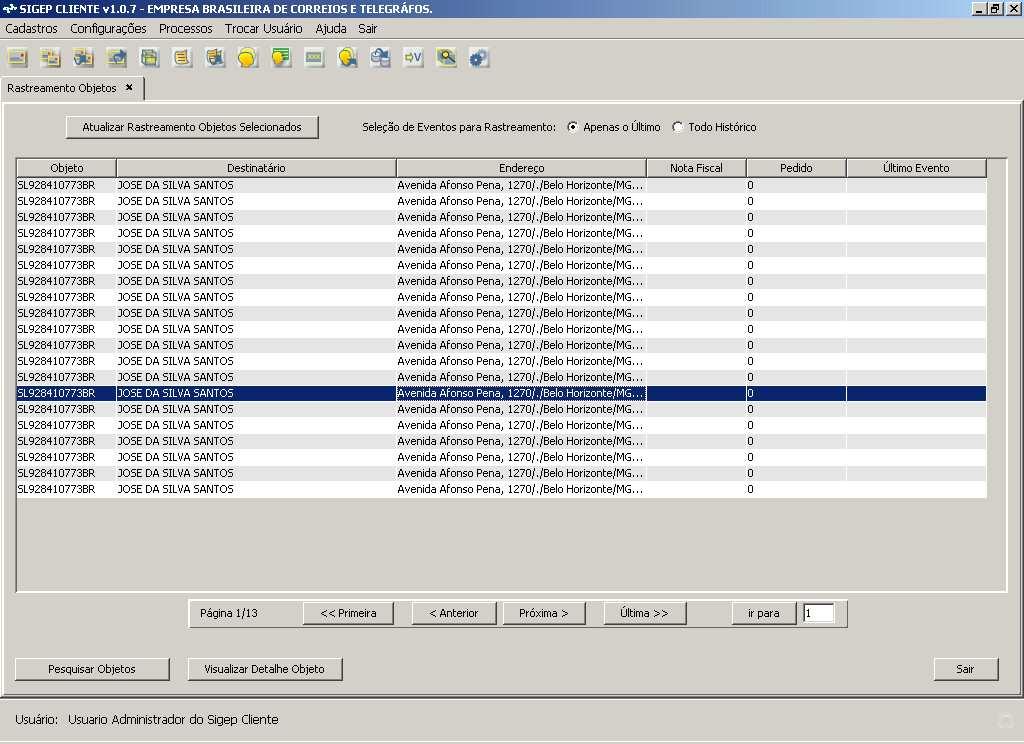
Task: Select the first envelope toolbar icon
Action: point(17,57)
